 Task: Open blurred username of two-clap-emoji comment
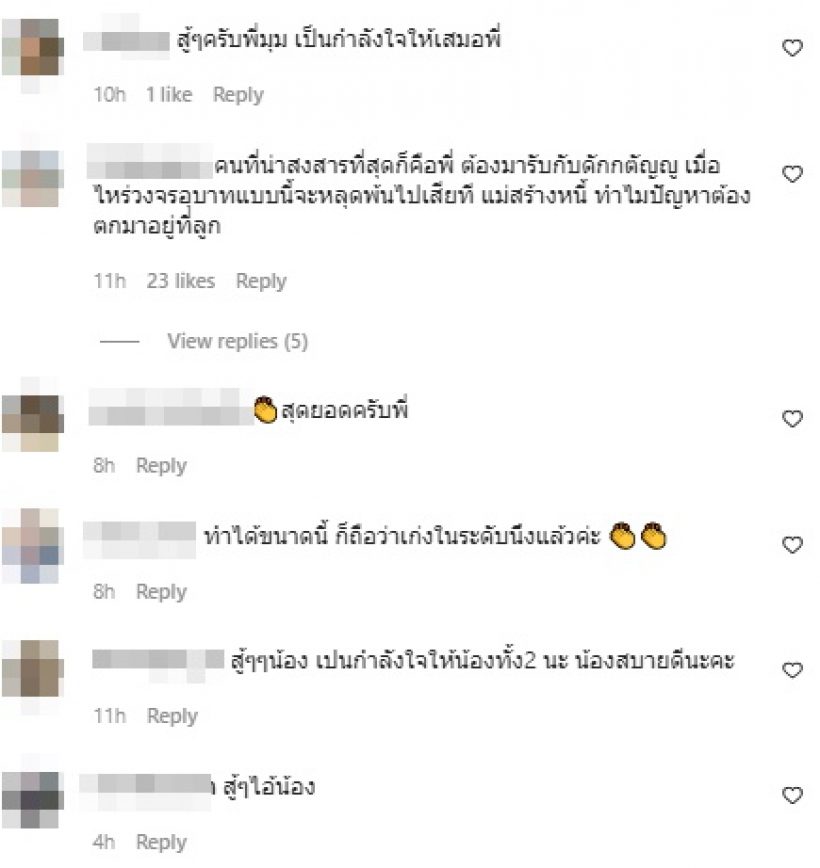(140, 540)
